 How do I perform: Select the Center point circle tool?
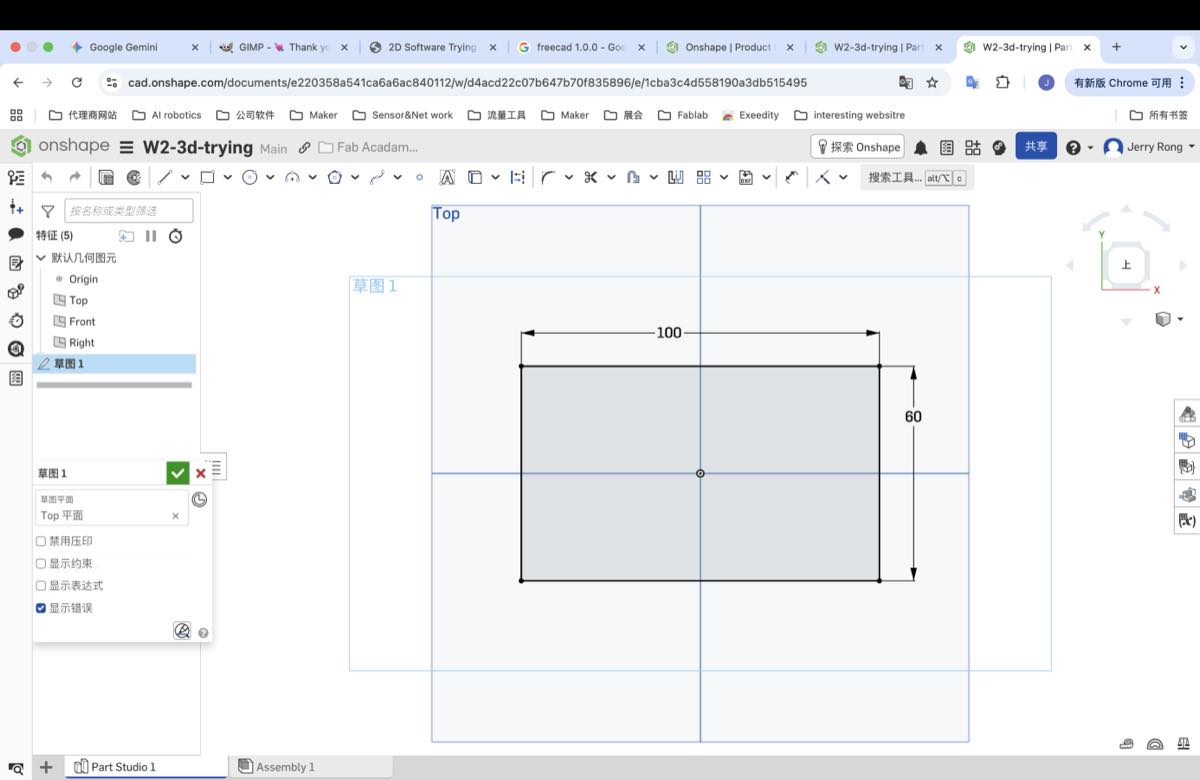tap(250, 177)
